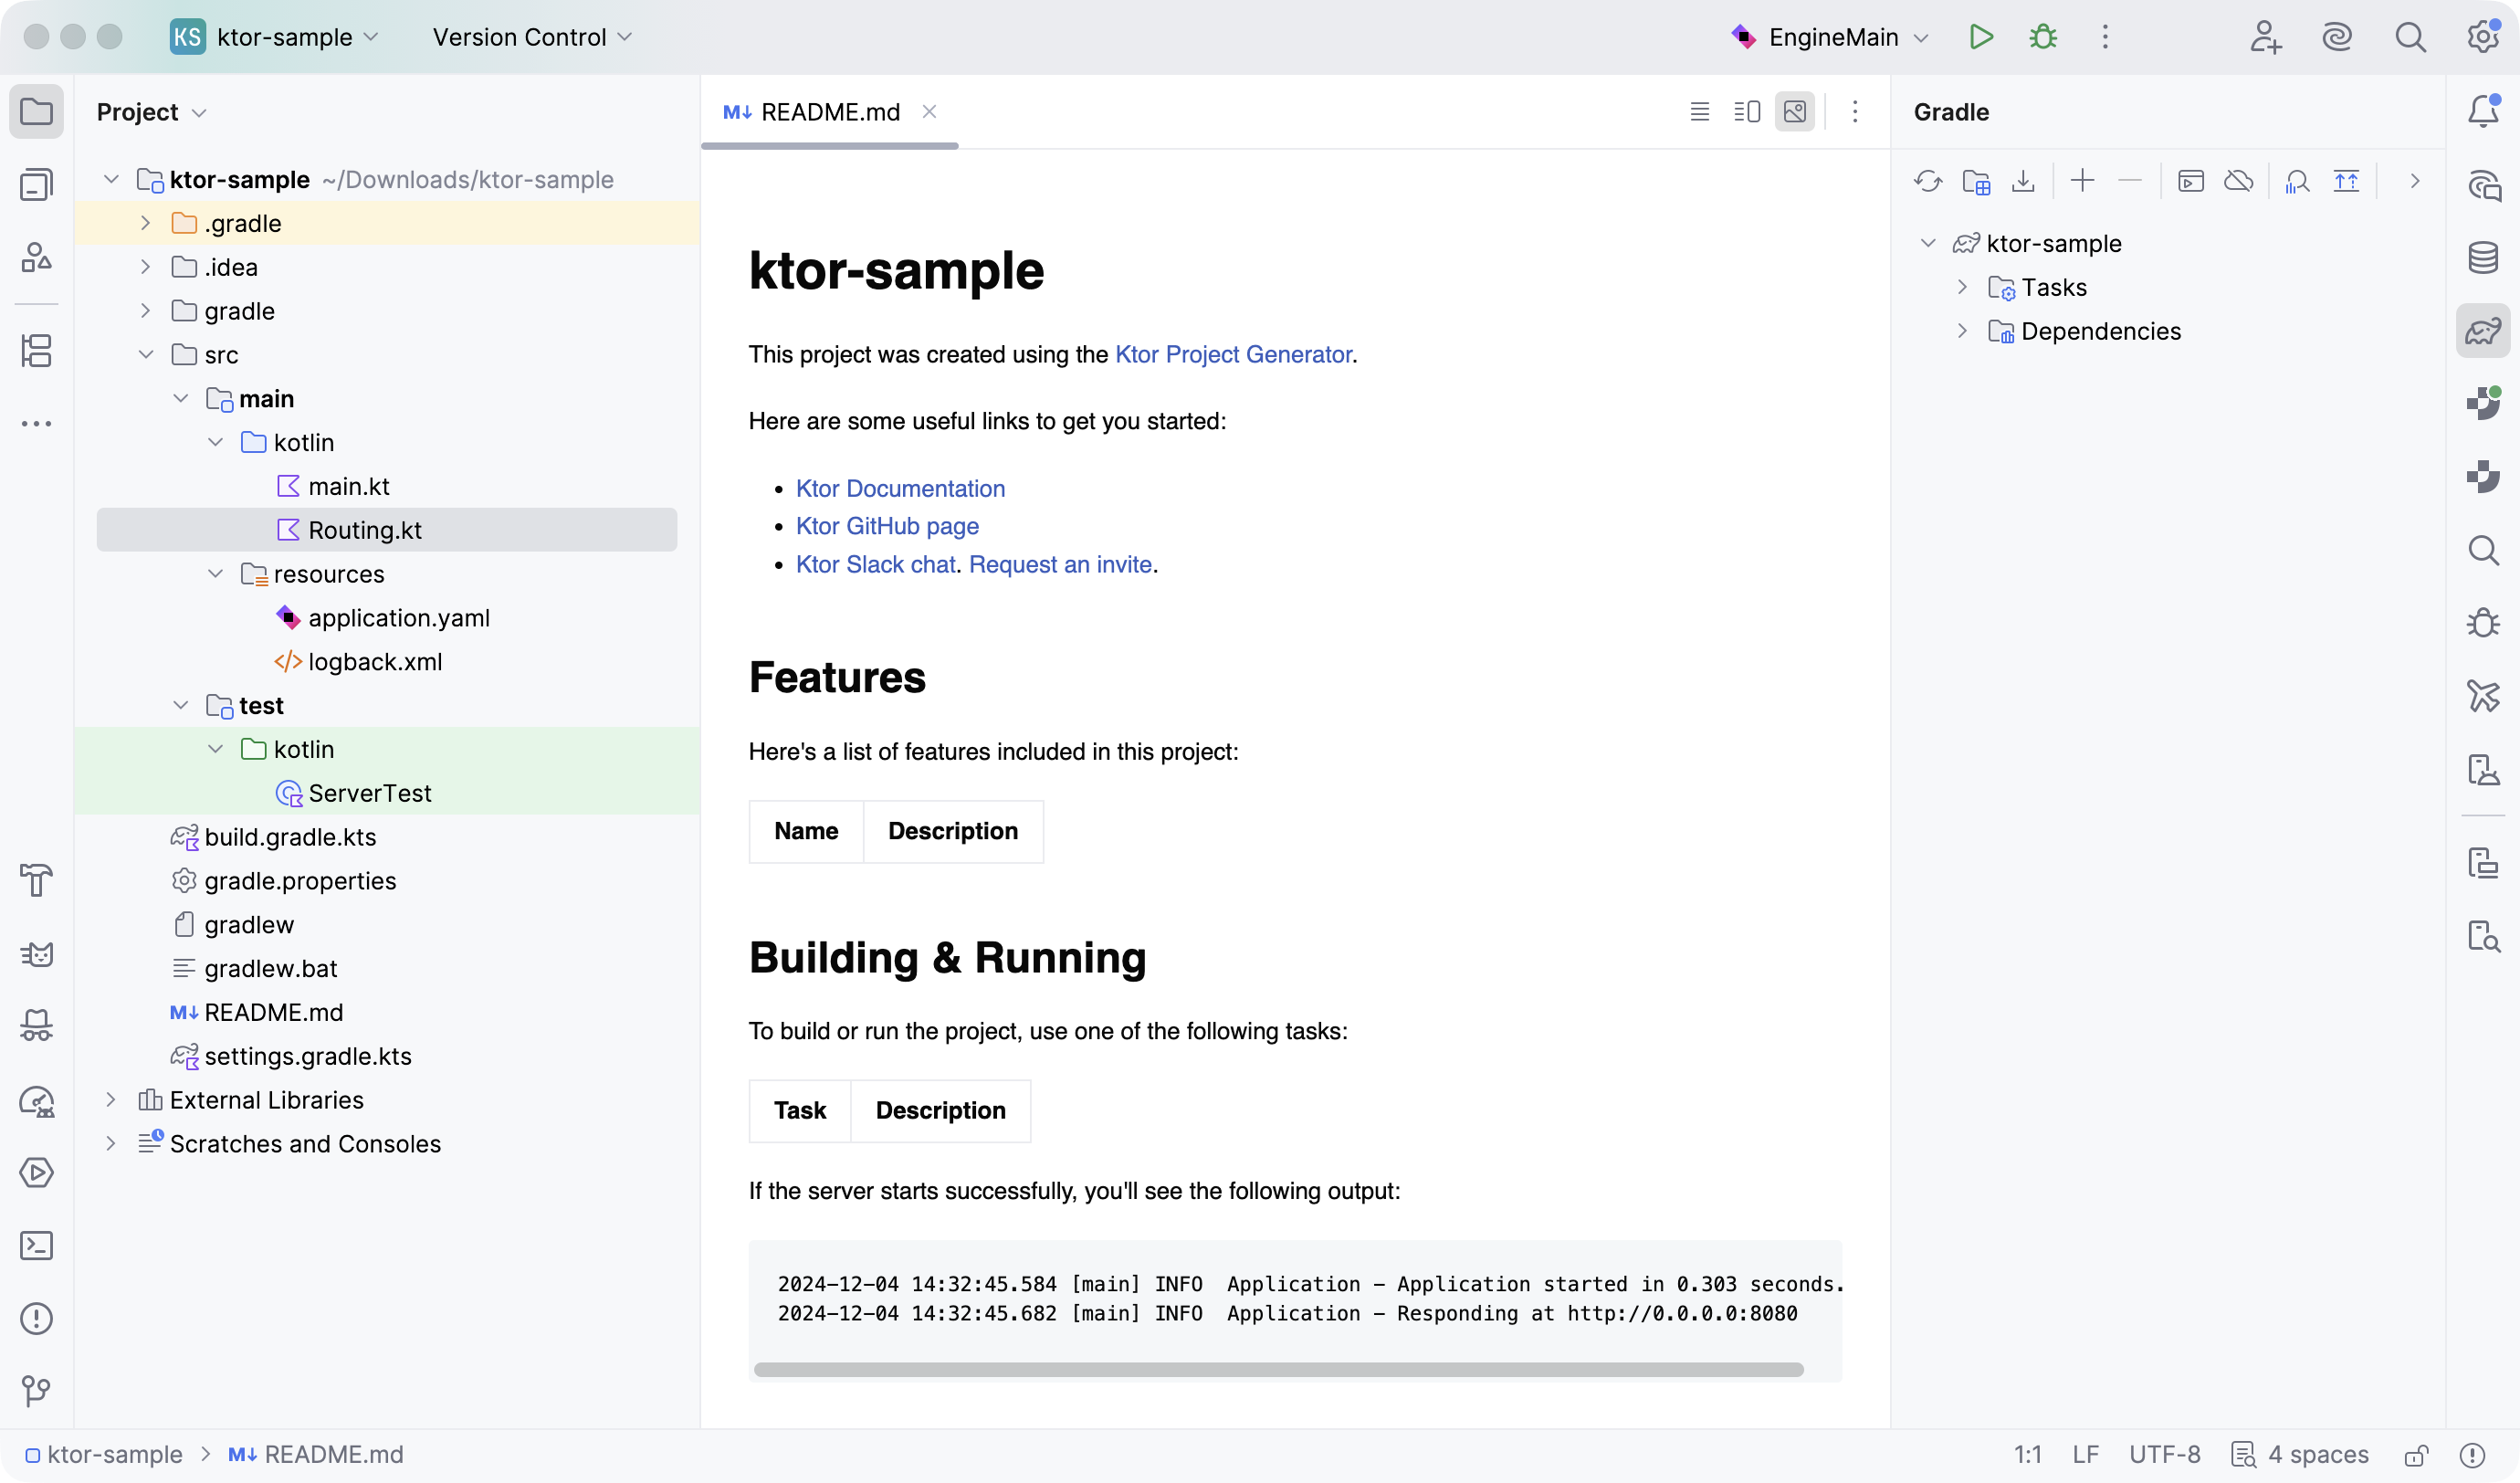Screen dimensions: 2520x1483
Task: Select Routing.kt in the project tree
Action: 387,530
